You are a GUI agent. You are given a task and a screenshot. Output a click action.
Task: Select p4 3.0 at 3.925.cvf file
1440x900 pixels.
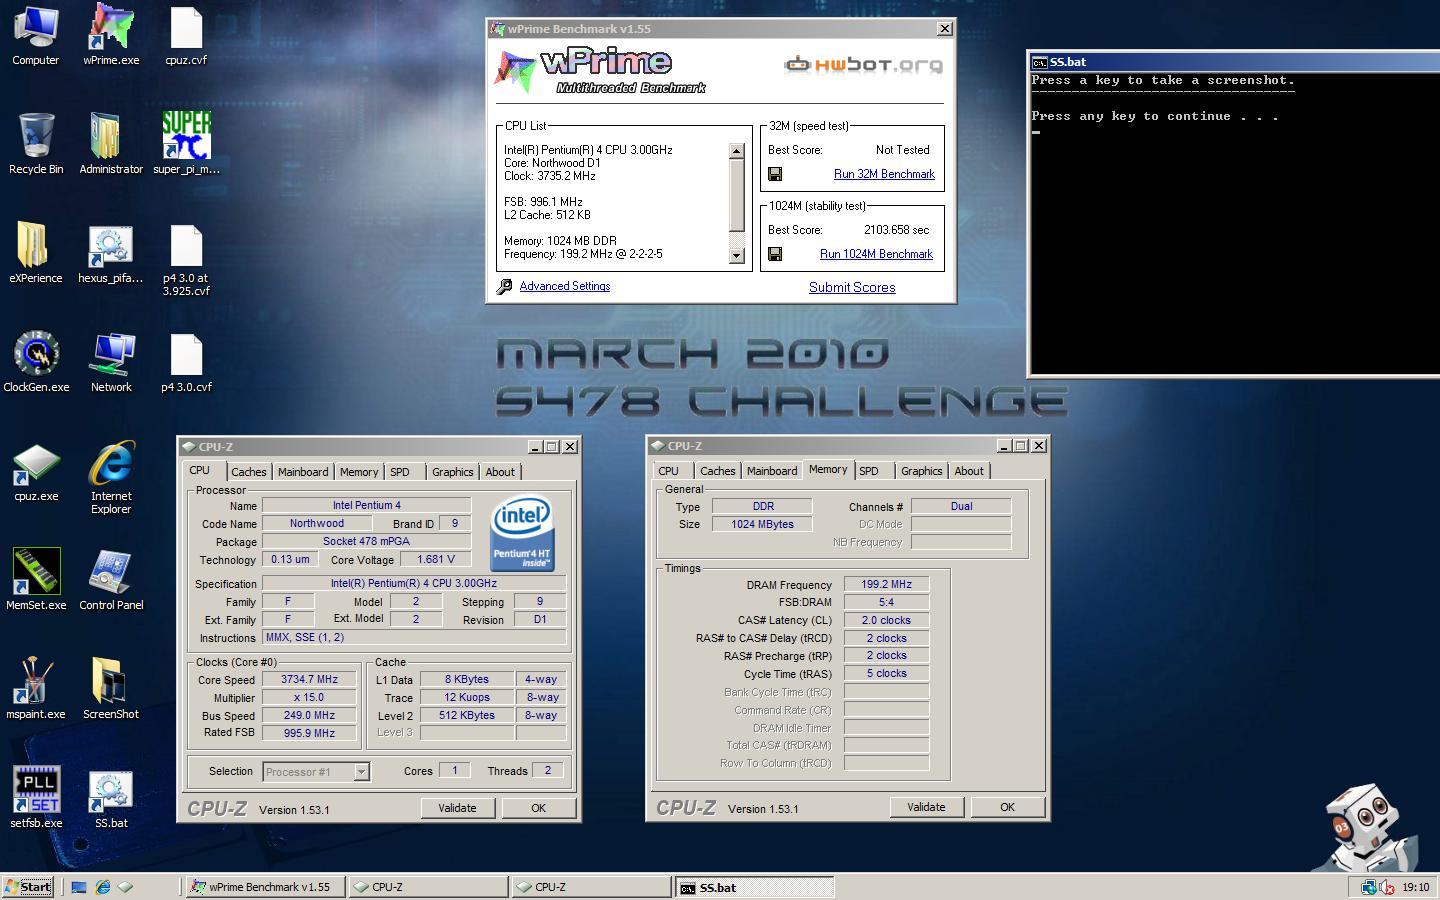(186, 246)
